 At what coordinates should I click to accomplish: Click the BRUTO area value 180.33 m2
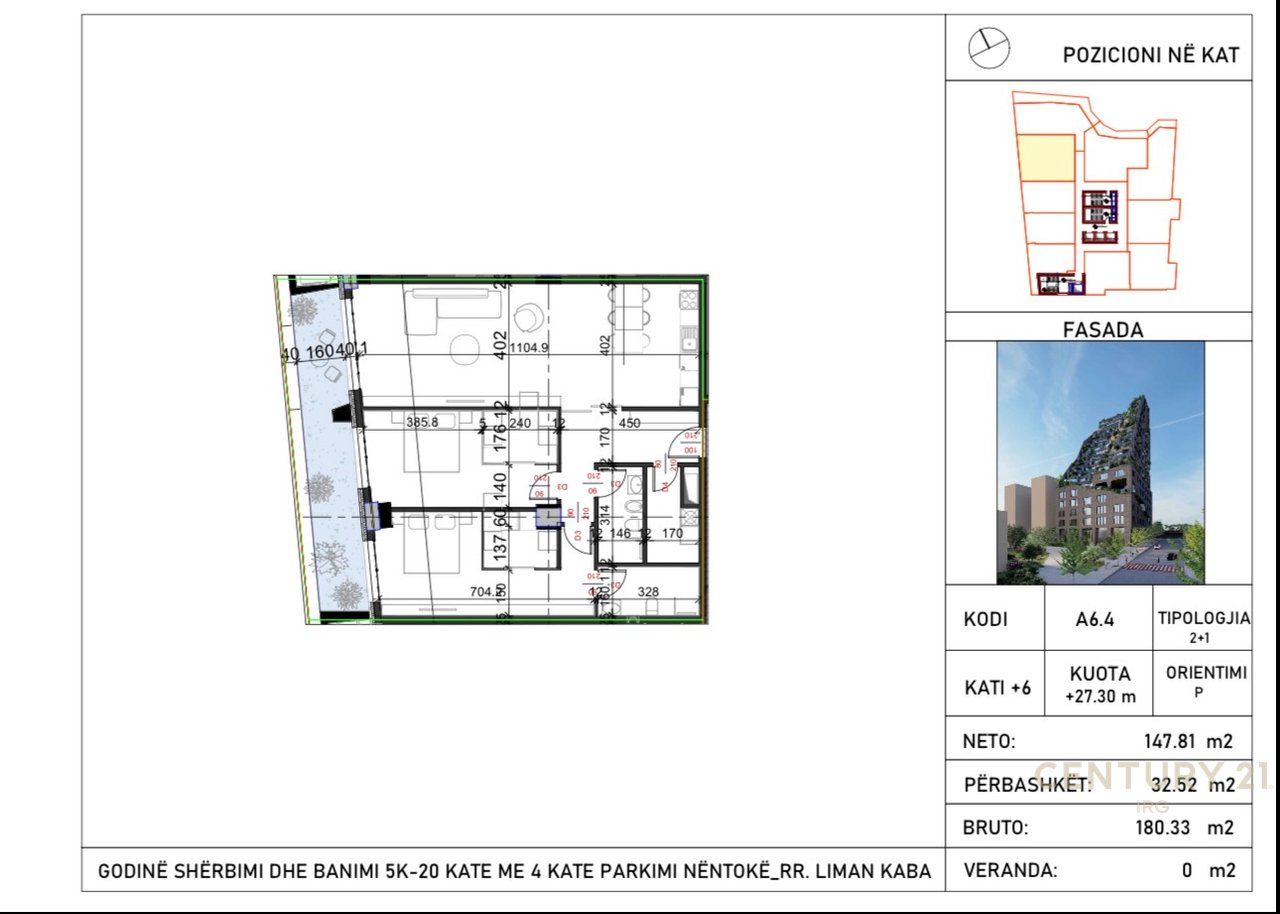coord(1176,828)
